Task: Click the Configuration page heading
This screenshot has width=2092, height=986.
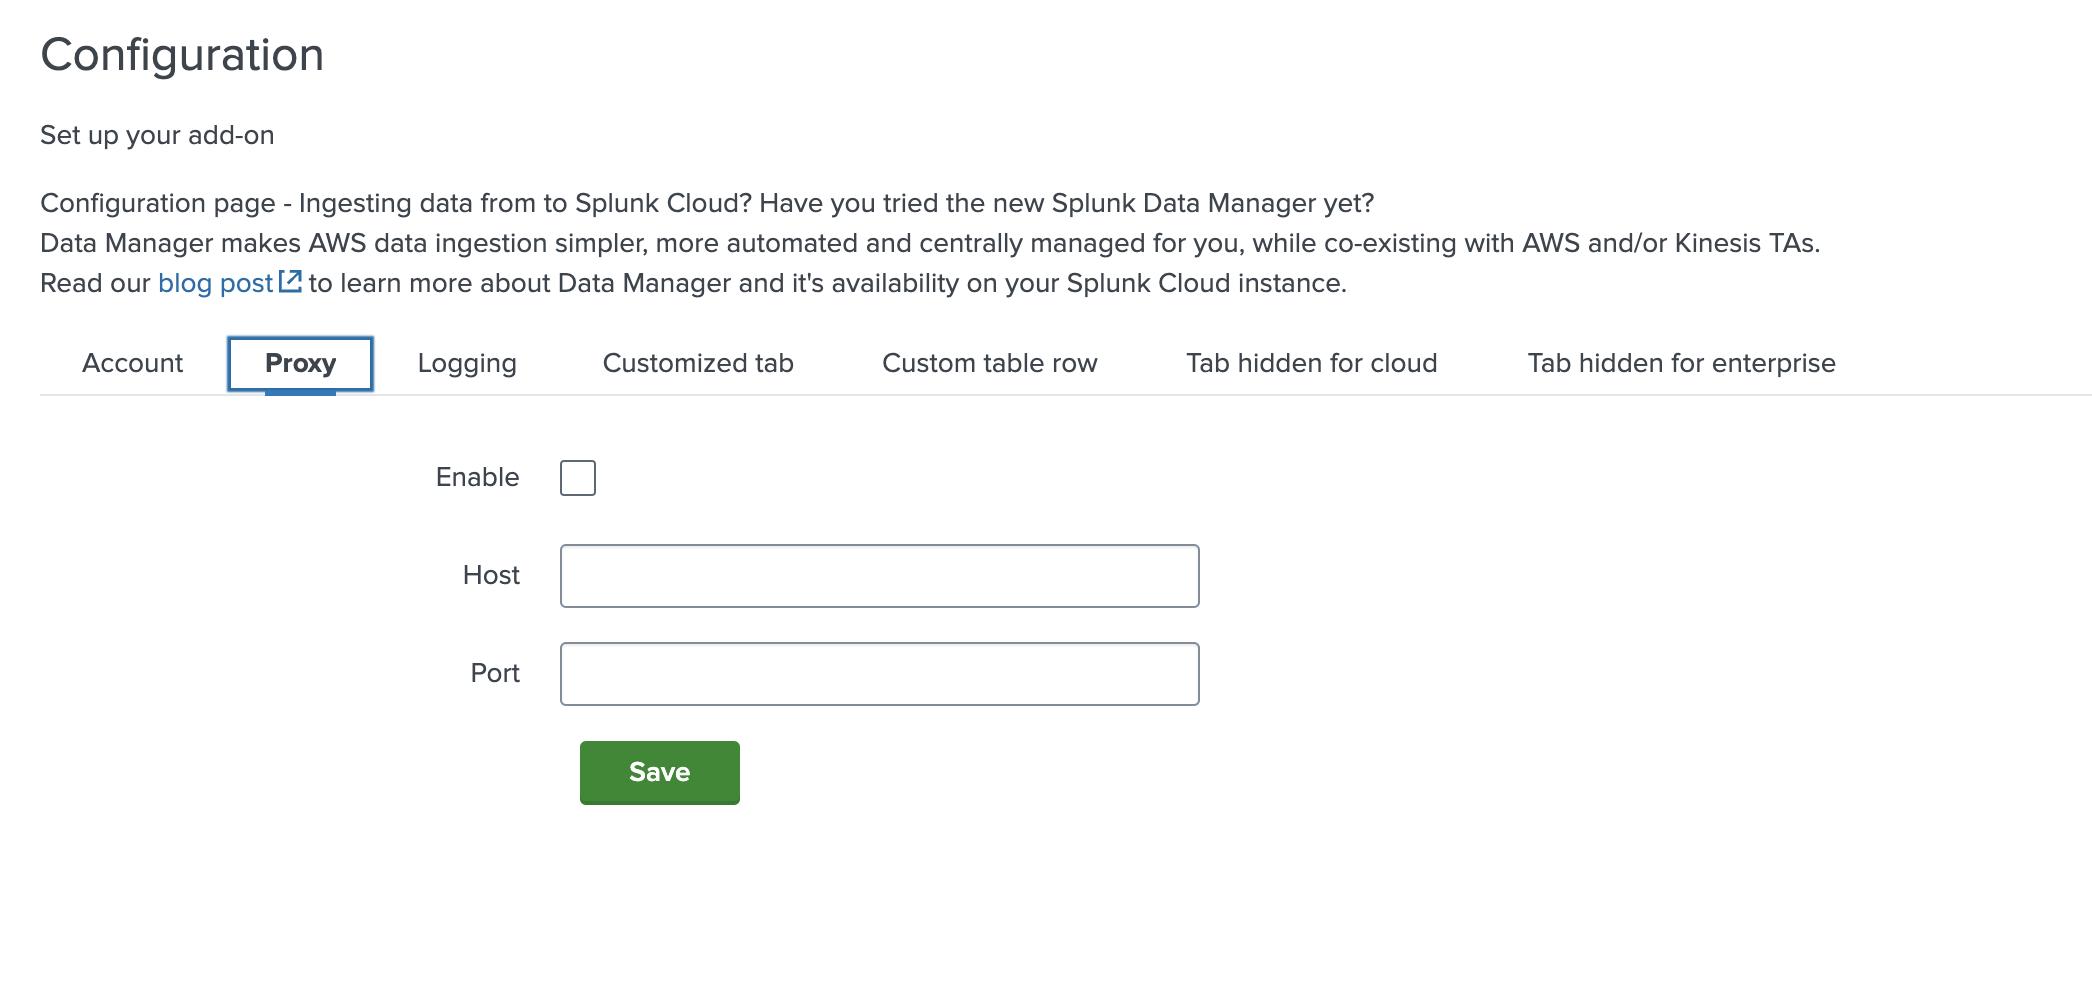Action: [x=182, y=55]
